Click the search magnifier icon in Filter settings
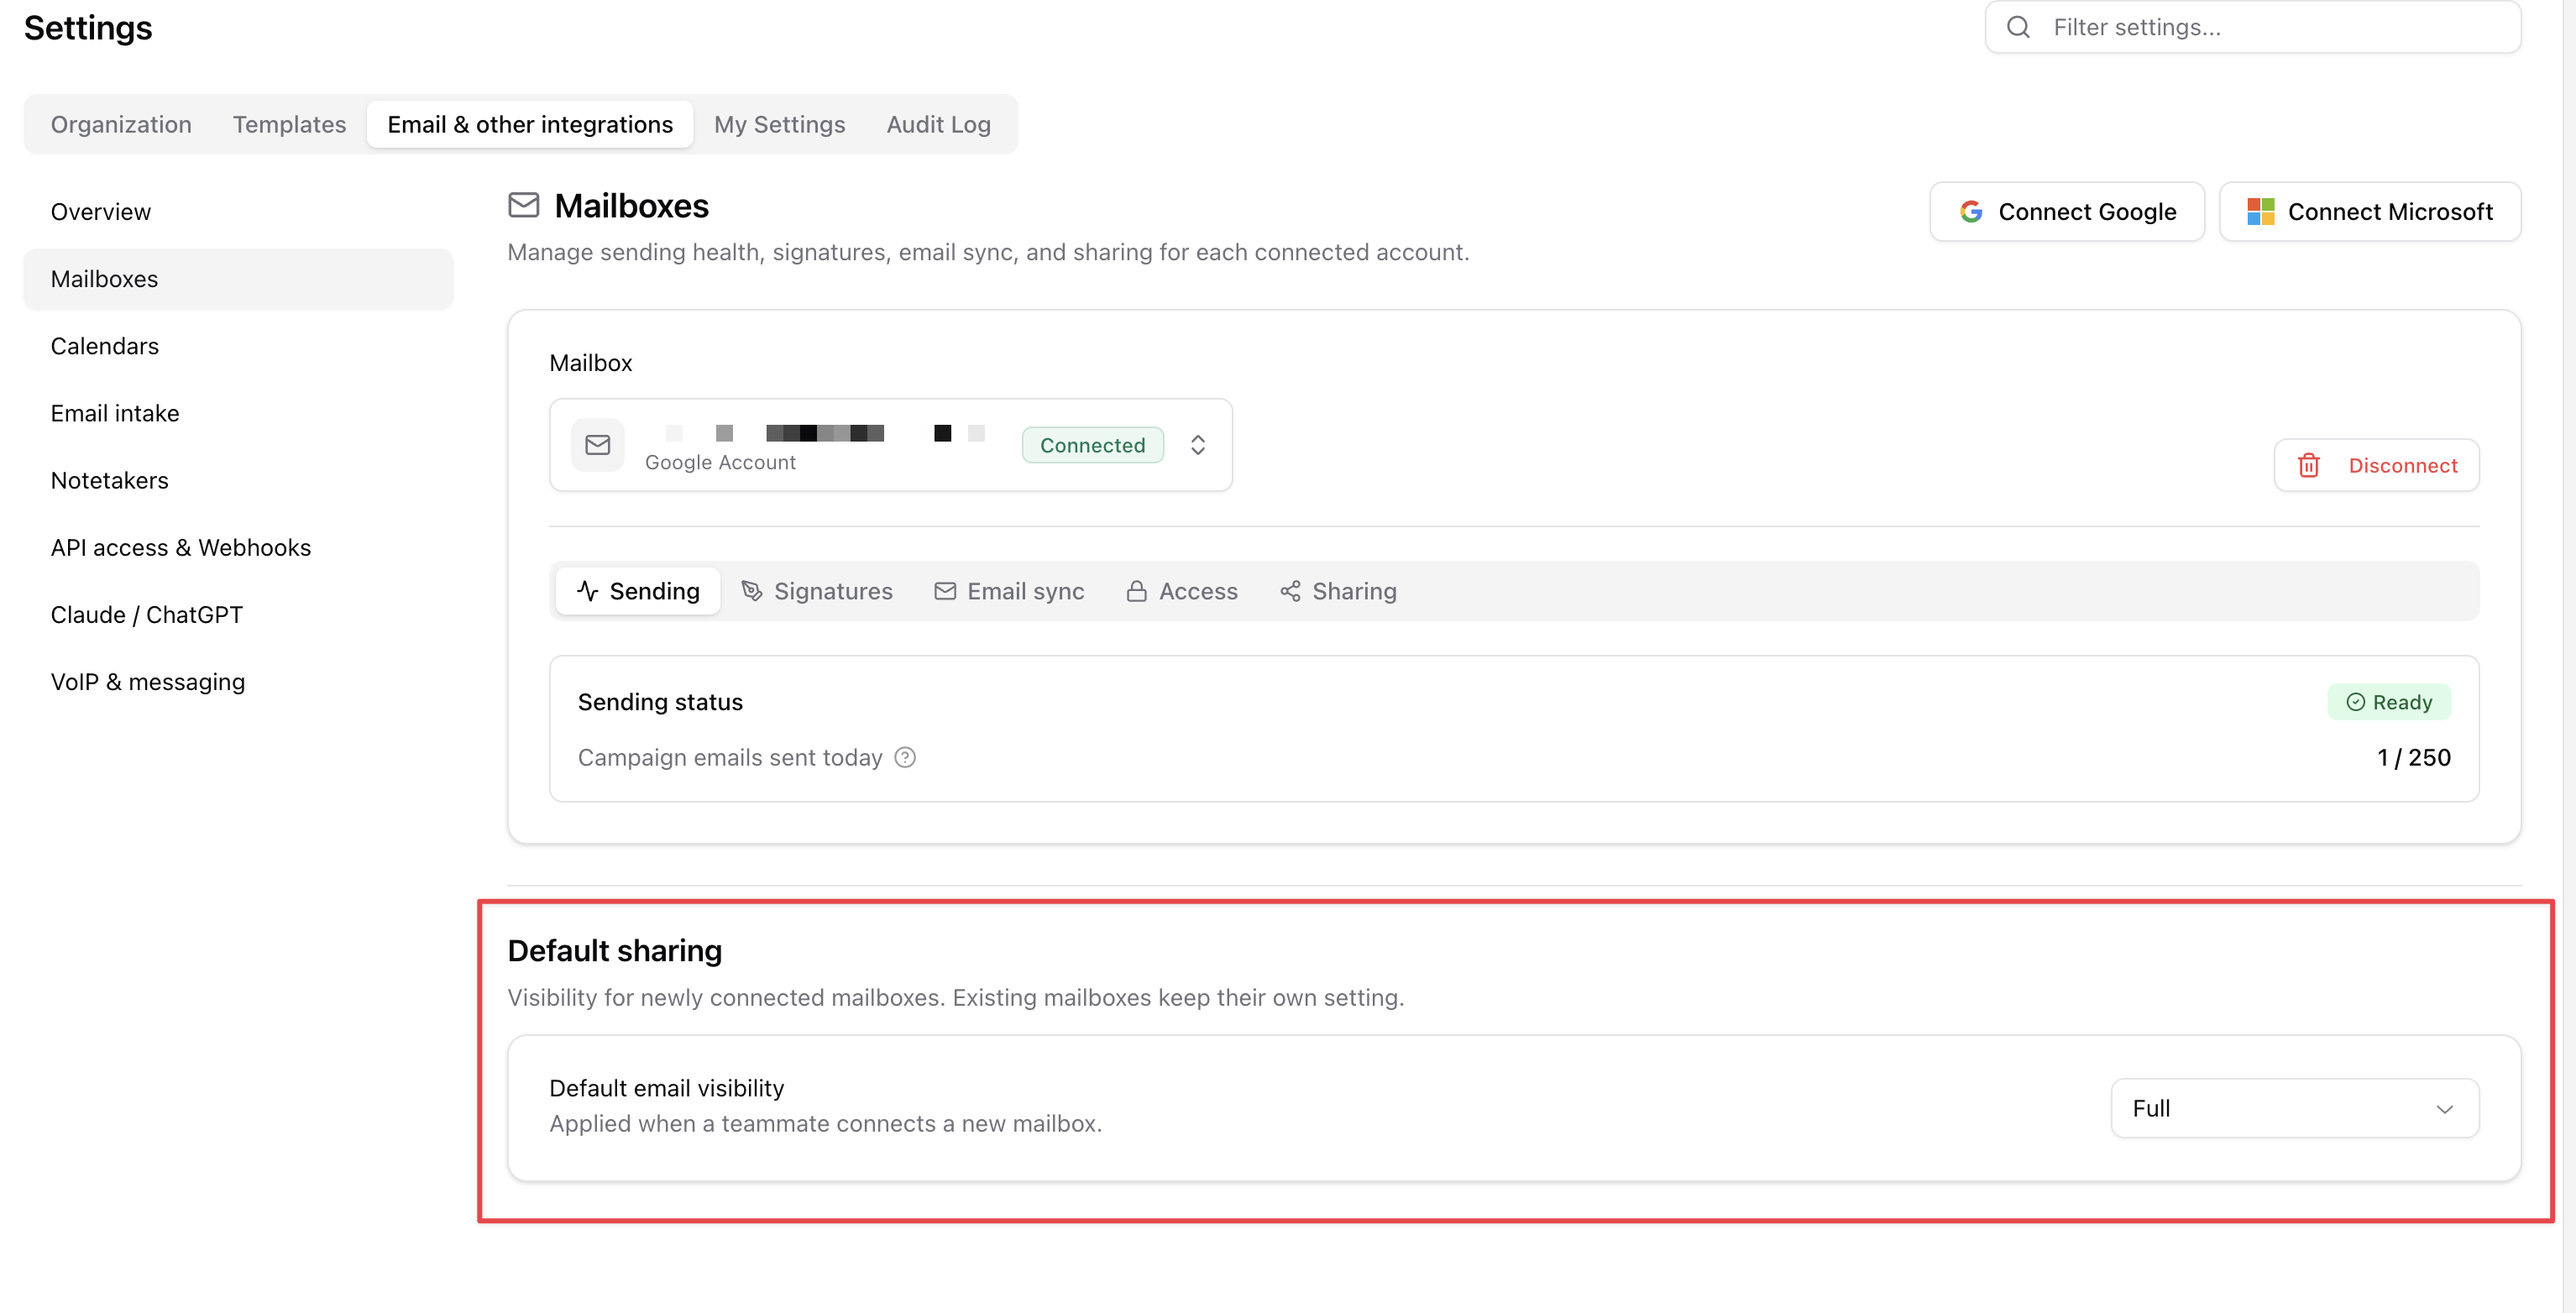 click(x=2018, y=27)
